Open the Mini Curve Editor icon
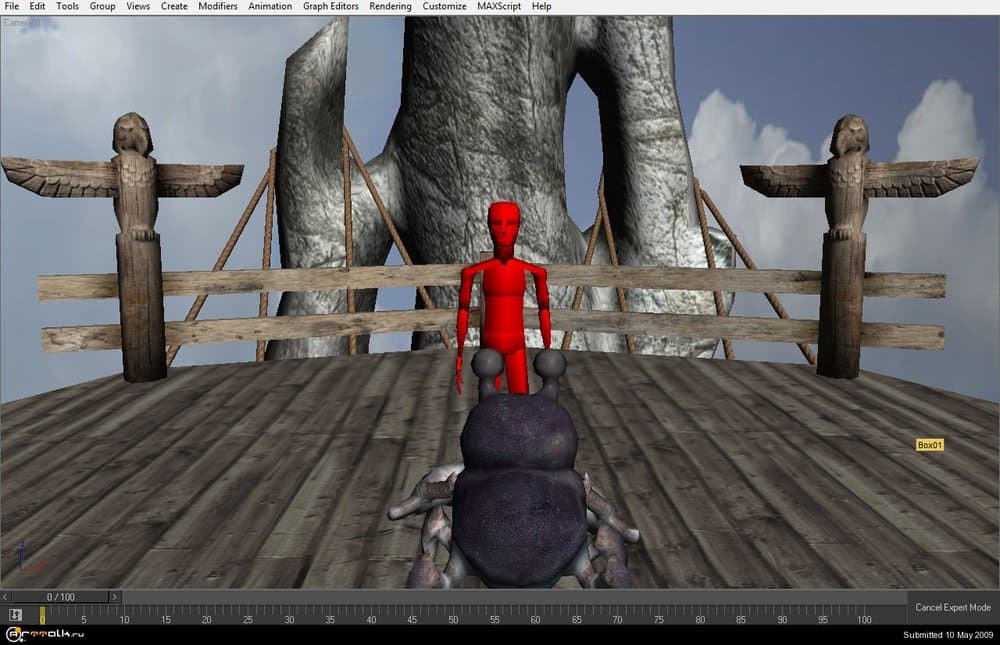The image size is (1000, 645). [15, 614]
